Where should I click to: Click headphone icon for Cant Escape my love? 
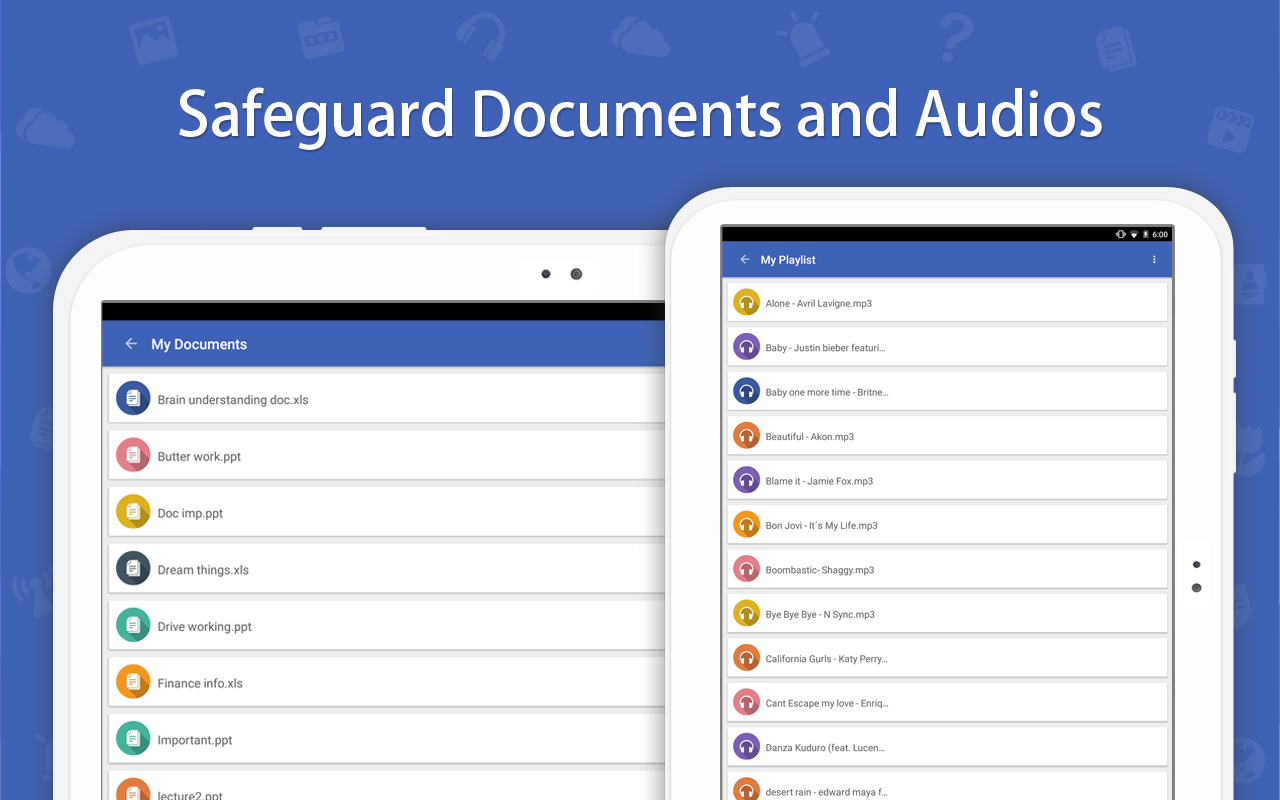coord(746,703)
